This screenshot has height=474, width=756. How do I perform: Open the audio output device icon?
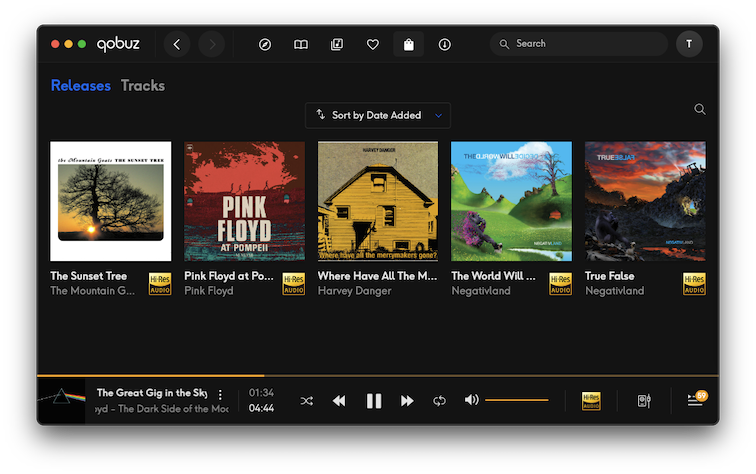(644, 401)
